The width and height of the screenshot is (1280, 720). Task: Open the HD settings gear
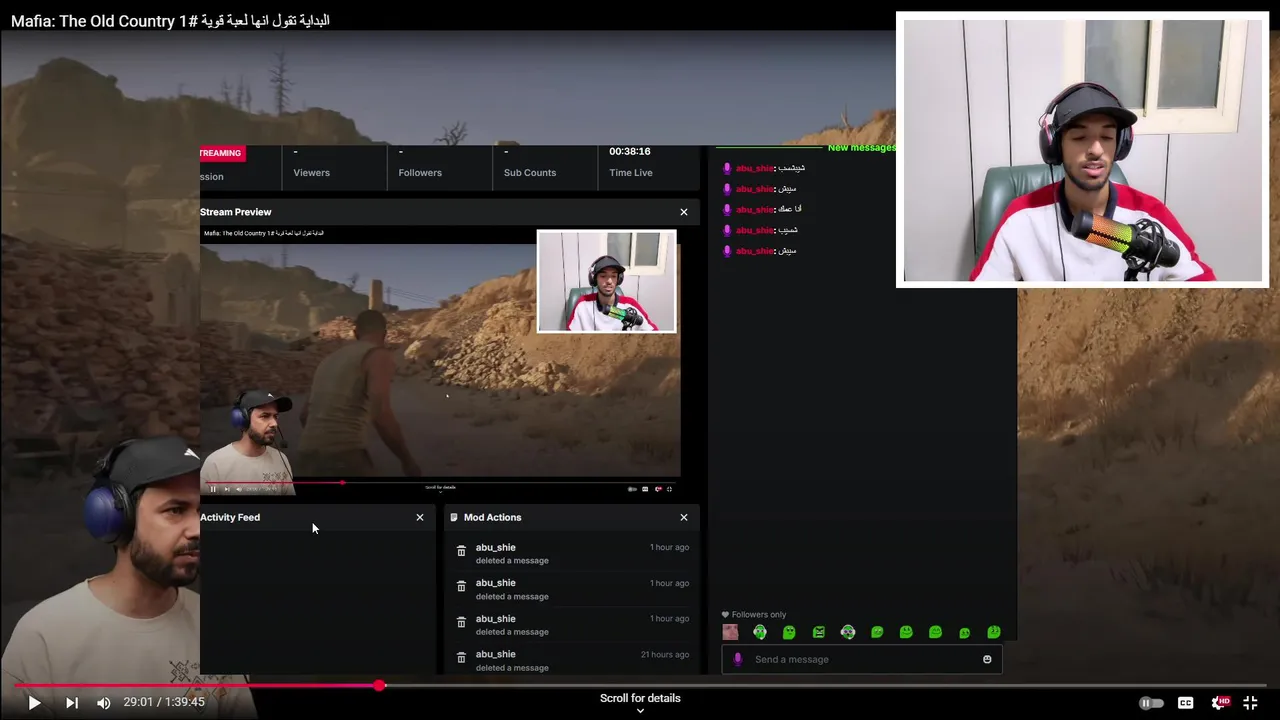coord(1220,703)
